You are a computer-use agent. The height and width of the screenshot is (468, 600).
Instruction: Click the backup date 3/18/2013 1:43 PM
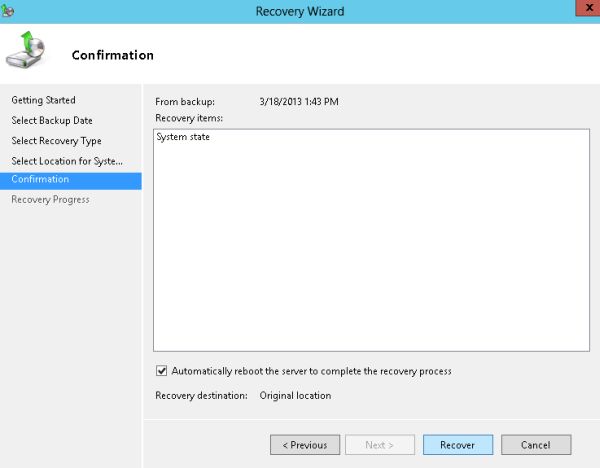tap(299, 102)
